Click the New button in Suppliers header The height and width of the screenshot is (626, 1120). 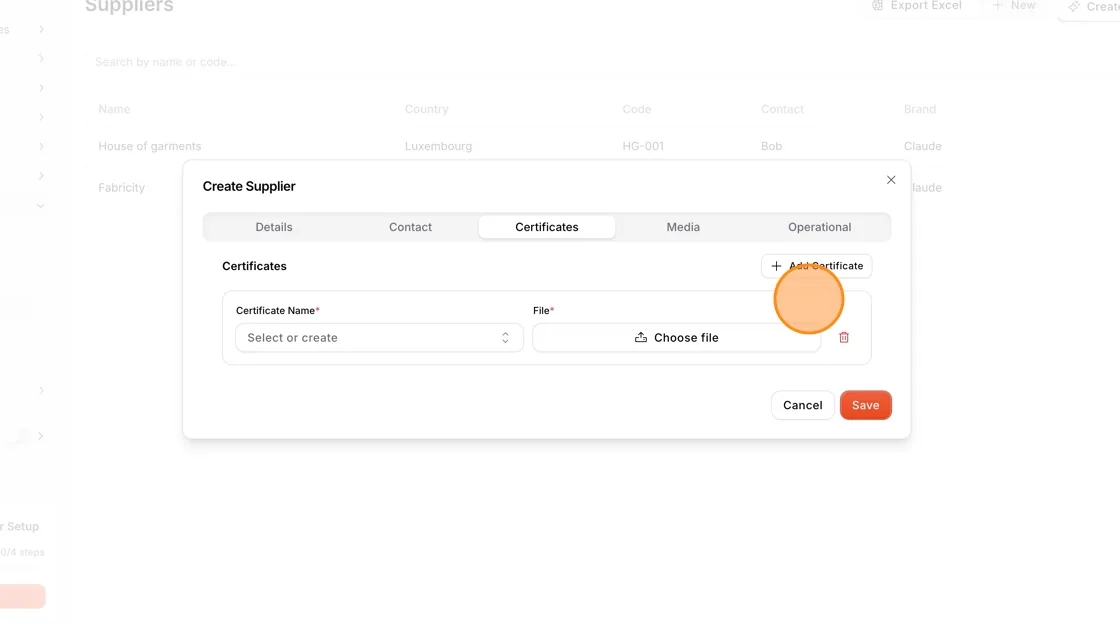[x=1014, y=6]
